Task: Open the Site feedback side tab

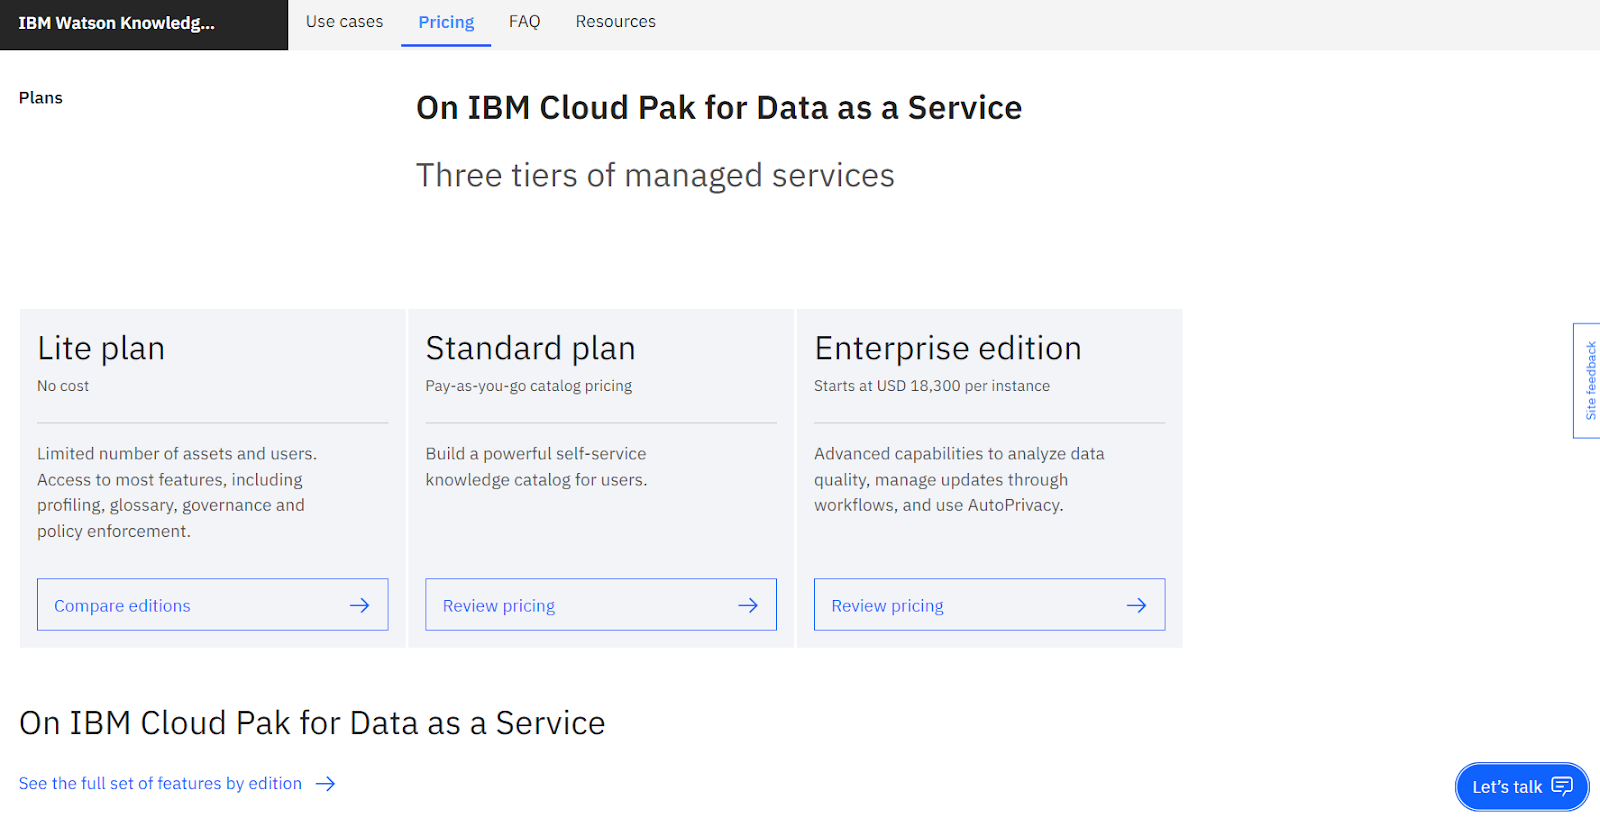Action: click(x=1589, y=380)
